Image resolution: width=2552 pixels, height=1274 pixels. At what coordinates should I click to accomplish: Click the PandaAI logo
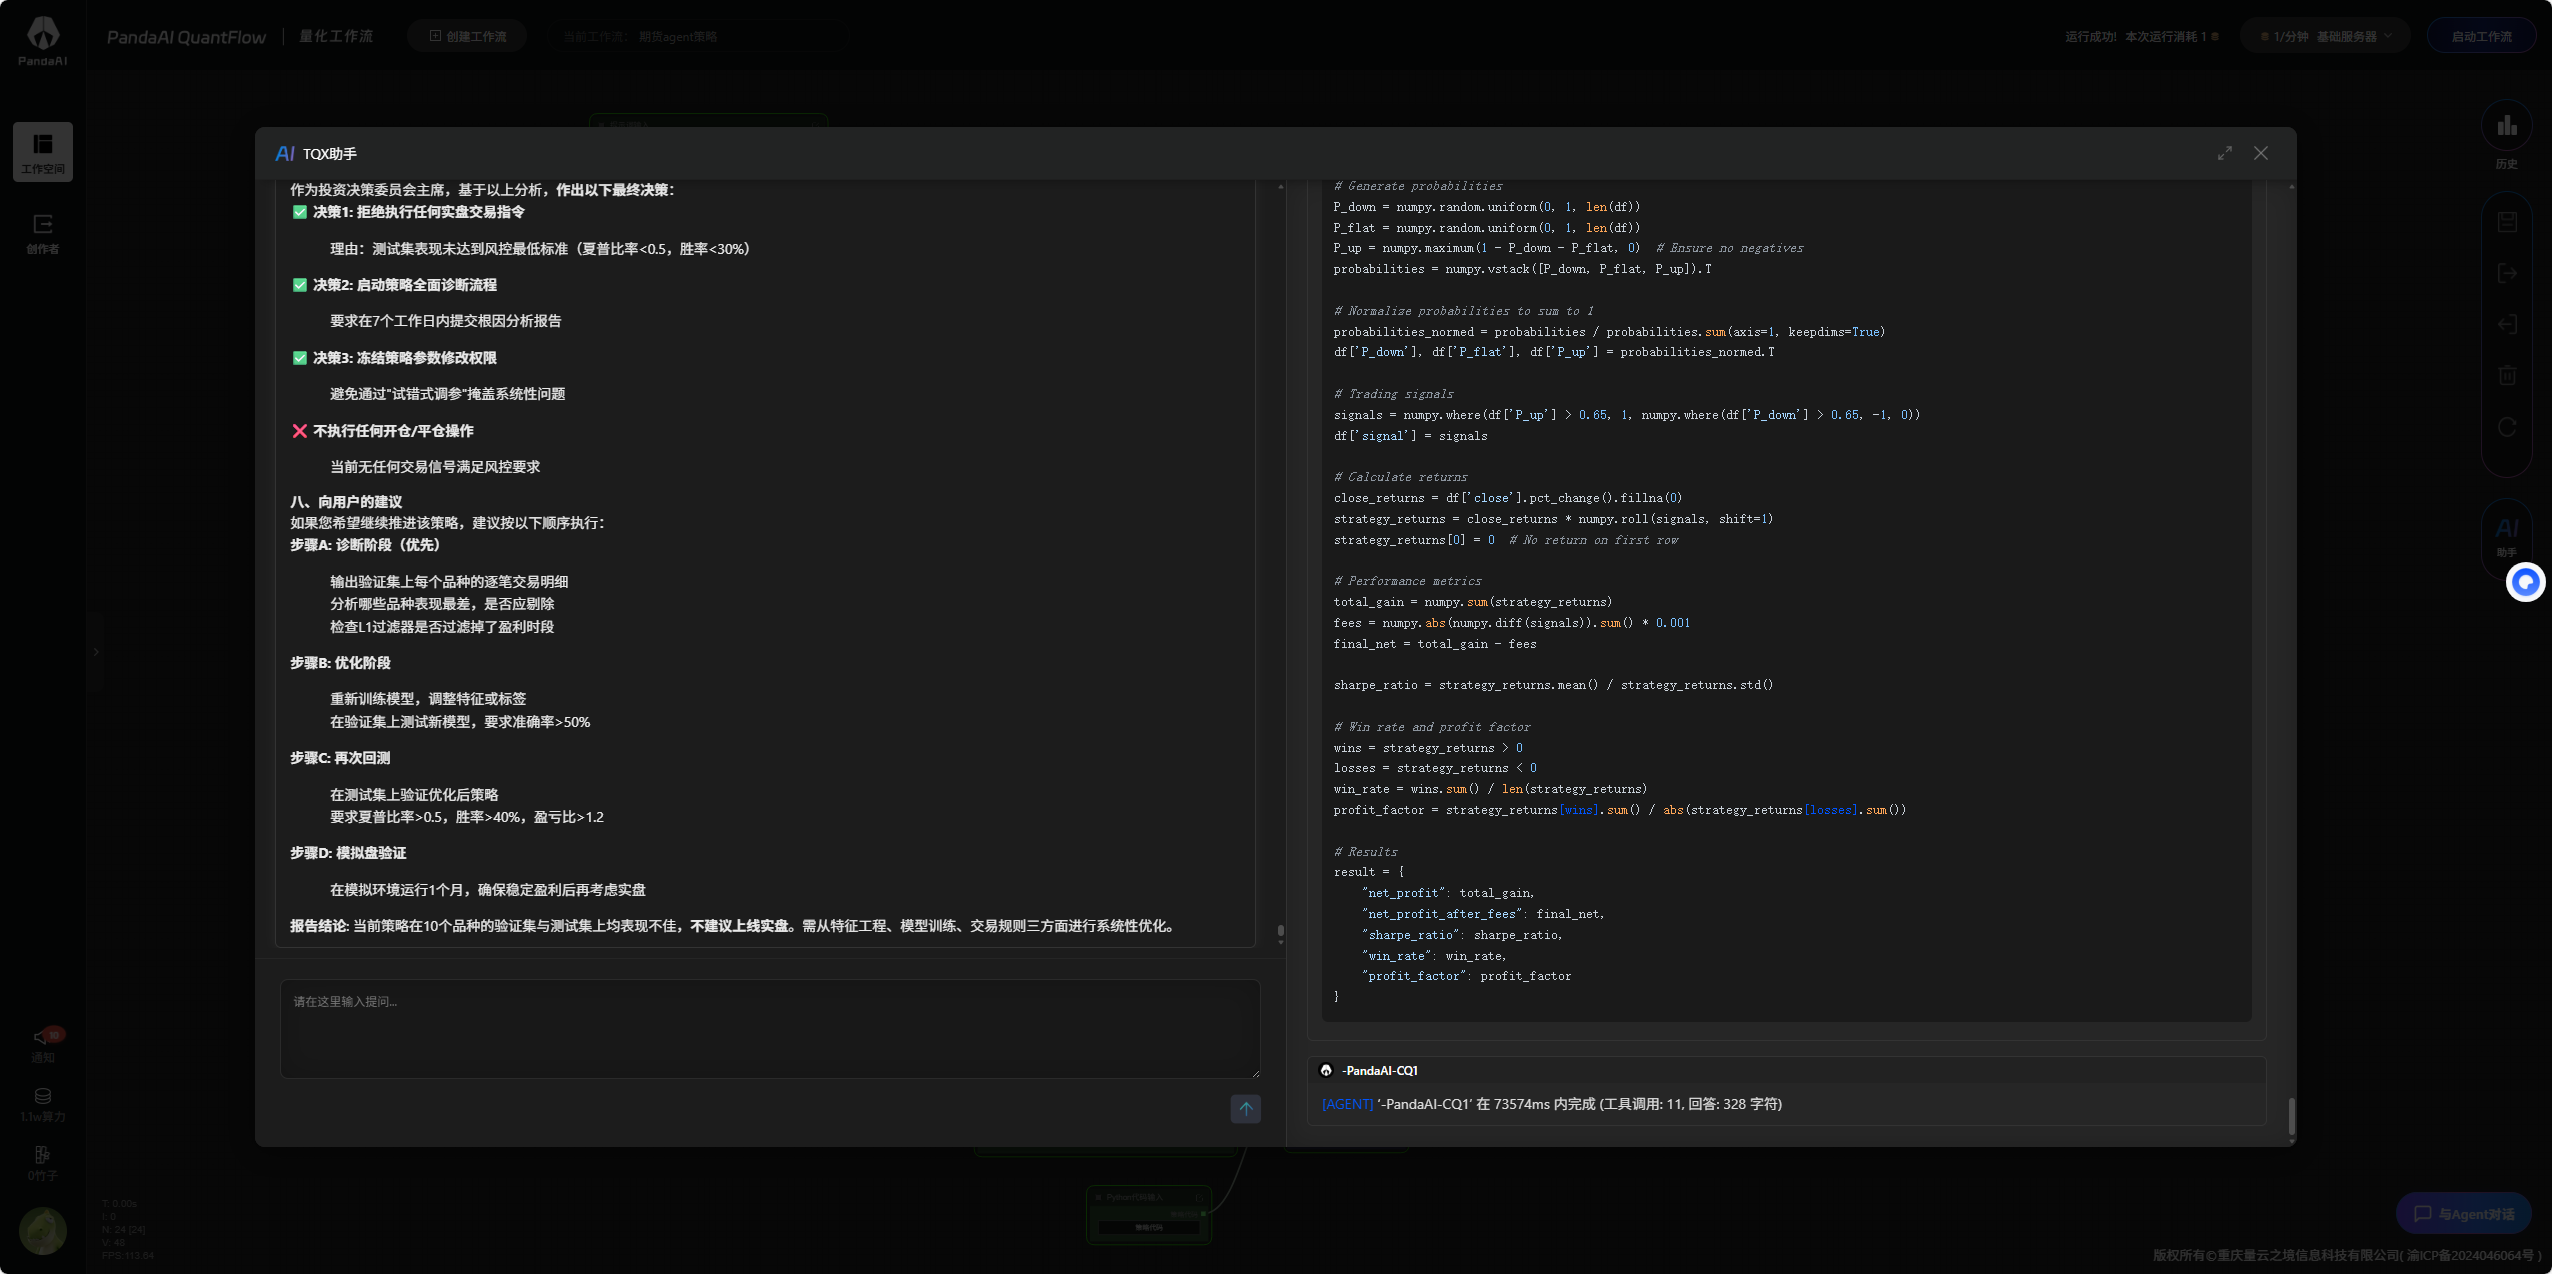[43, 37]
